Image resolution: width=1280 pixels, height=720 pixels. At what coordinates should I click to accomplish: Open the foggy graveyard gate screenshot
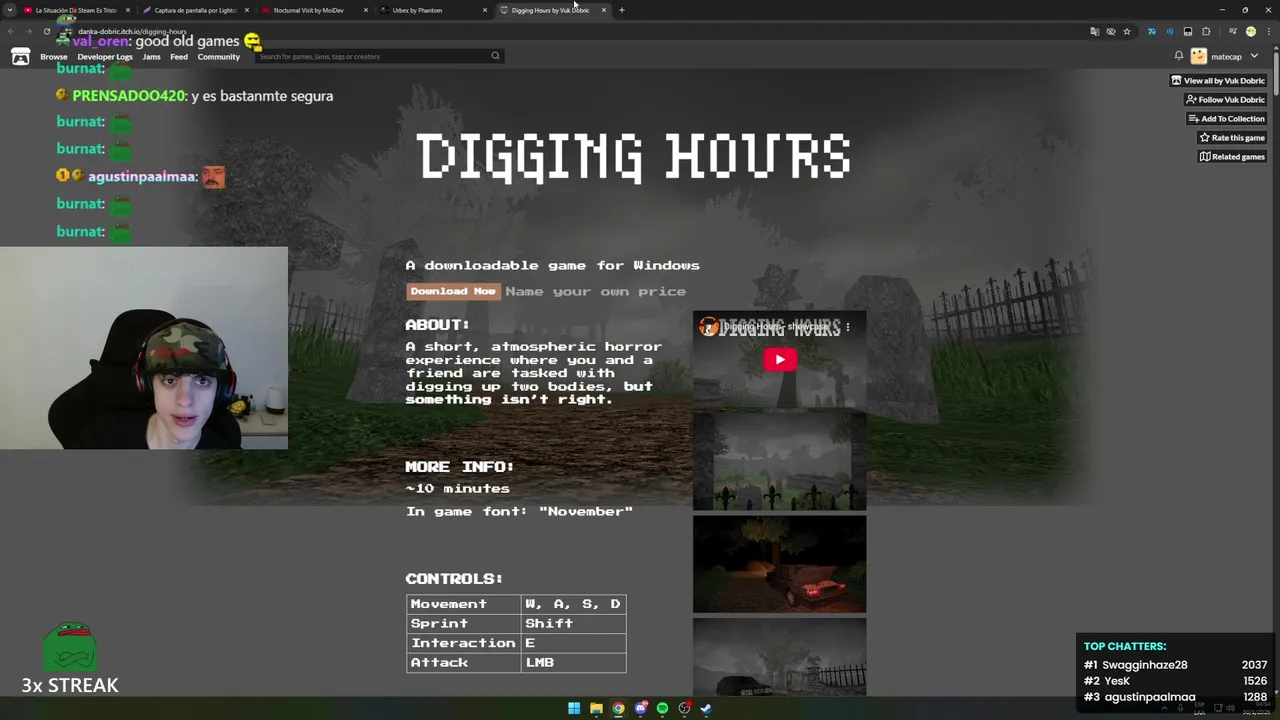(779, 461)
